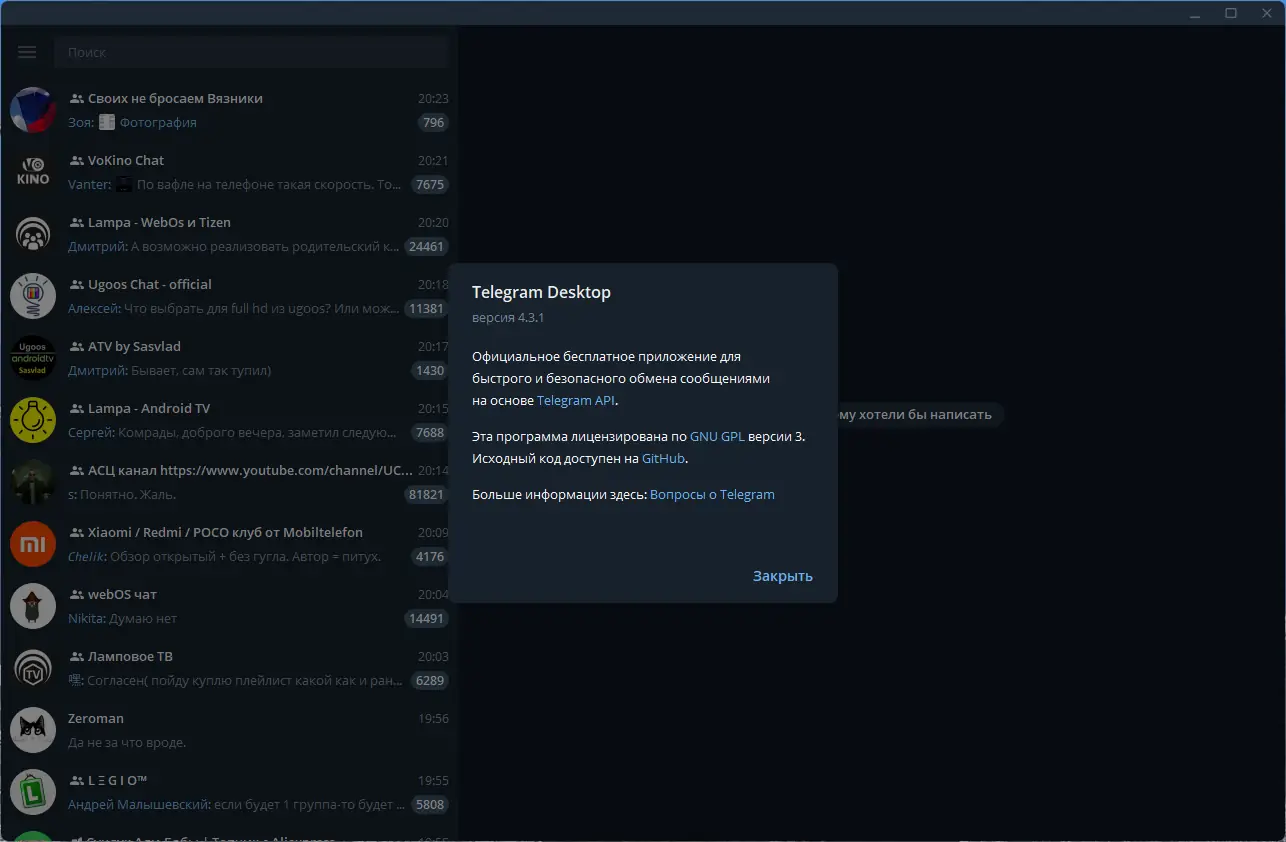Open the Своих не бросаем Вязники chat
The height and width of the screenshot is (842, 1286).
tap(230, 110)
